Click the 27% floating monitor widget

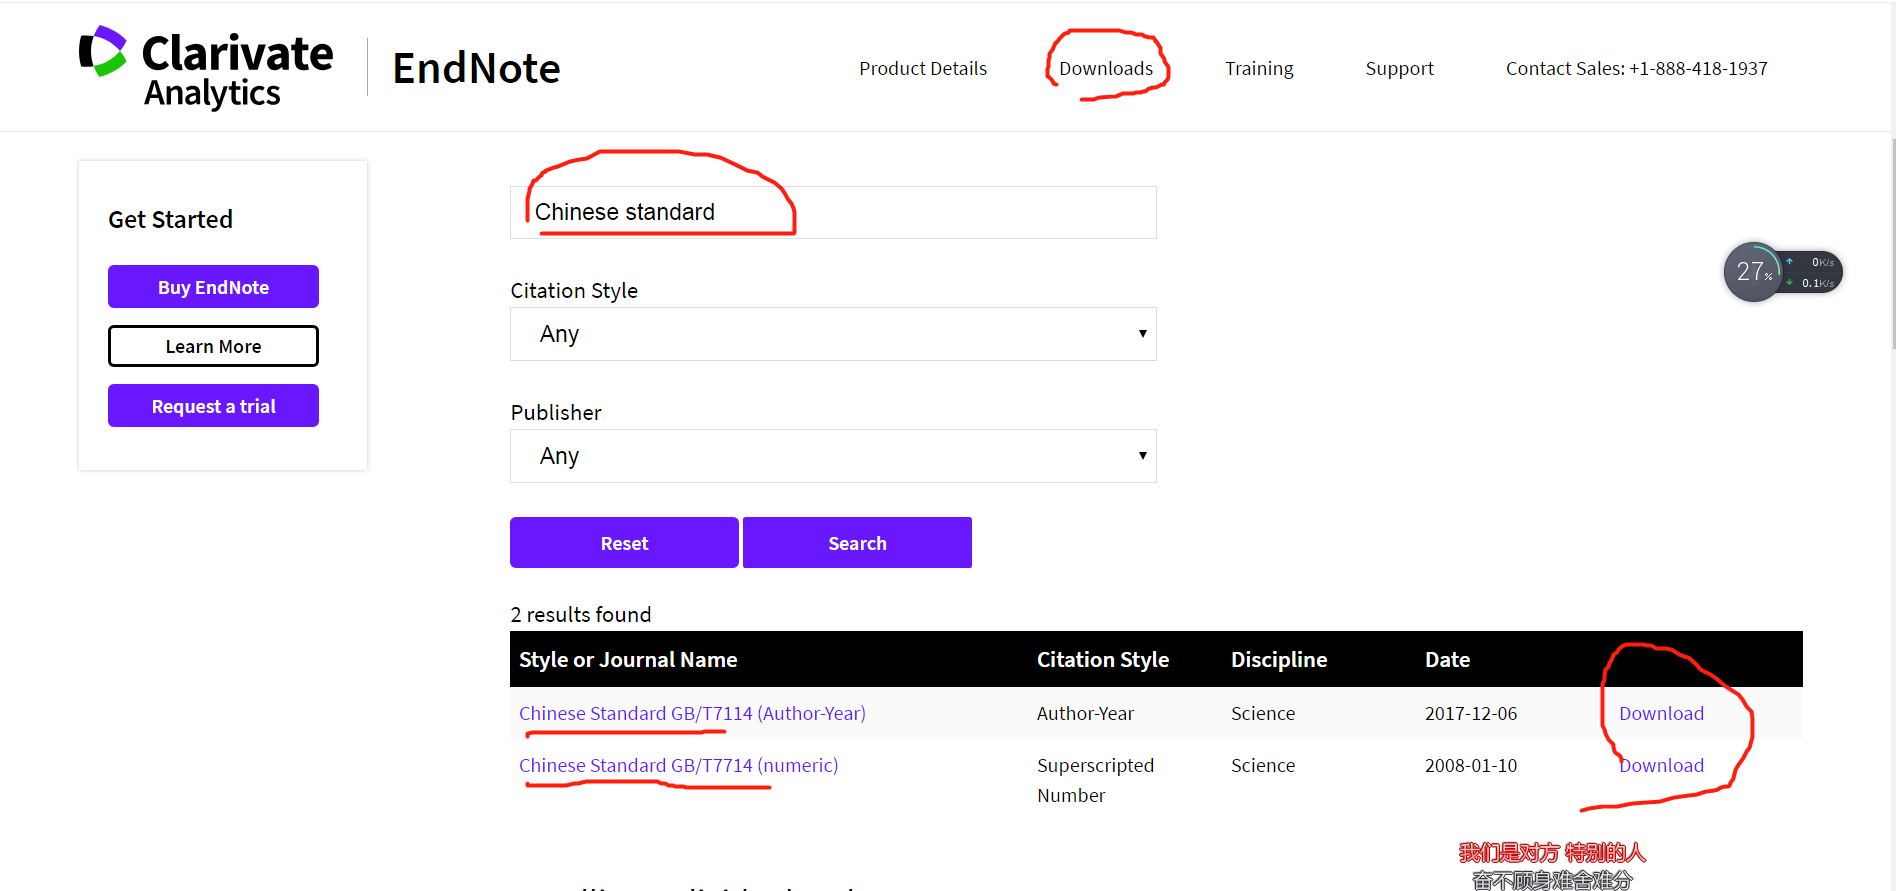click(1782, 272)
